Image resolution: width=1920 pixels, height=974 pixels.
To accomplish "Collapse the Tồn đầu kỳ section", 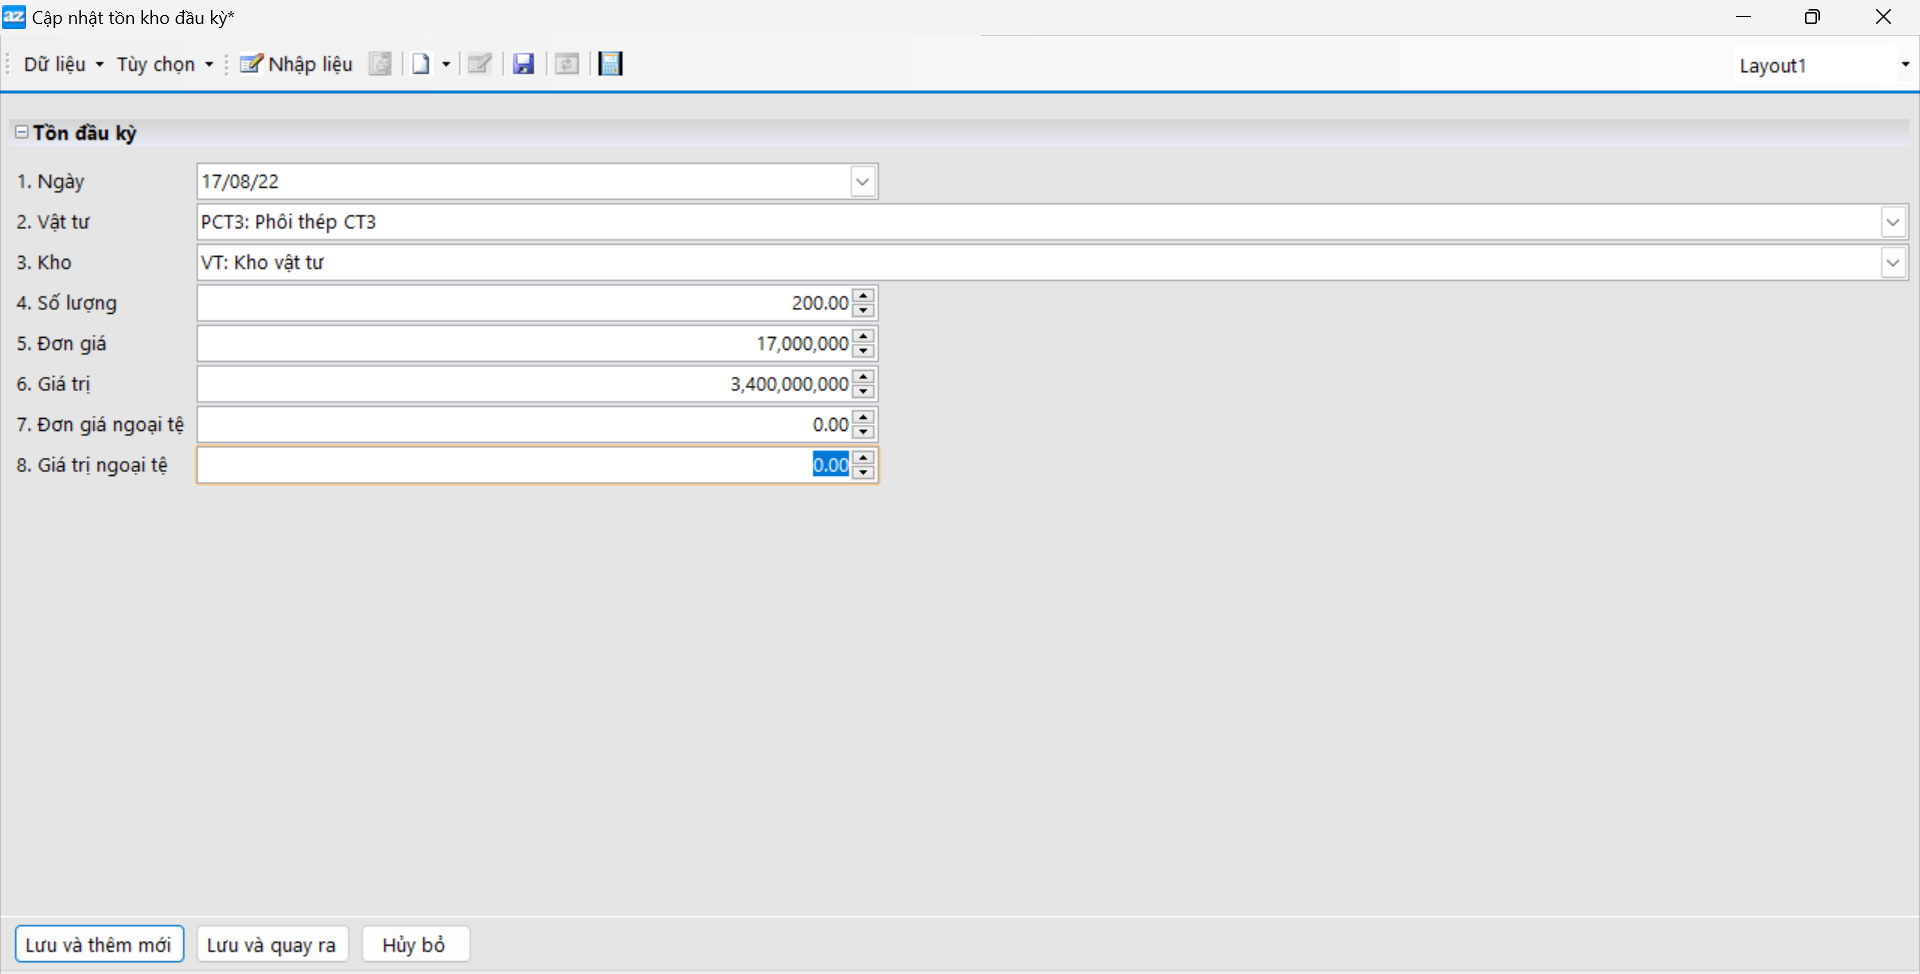I will click(21, 132).
